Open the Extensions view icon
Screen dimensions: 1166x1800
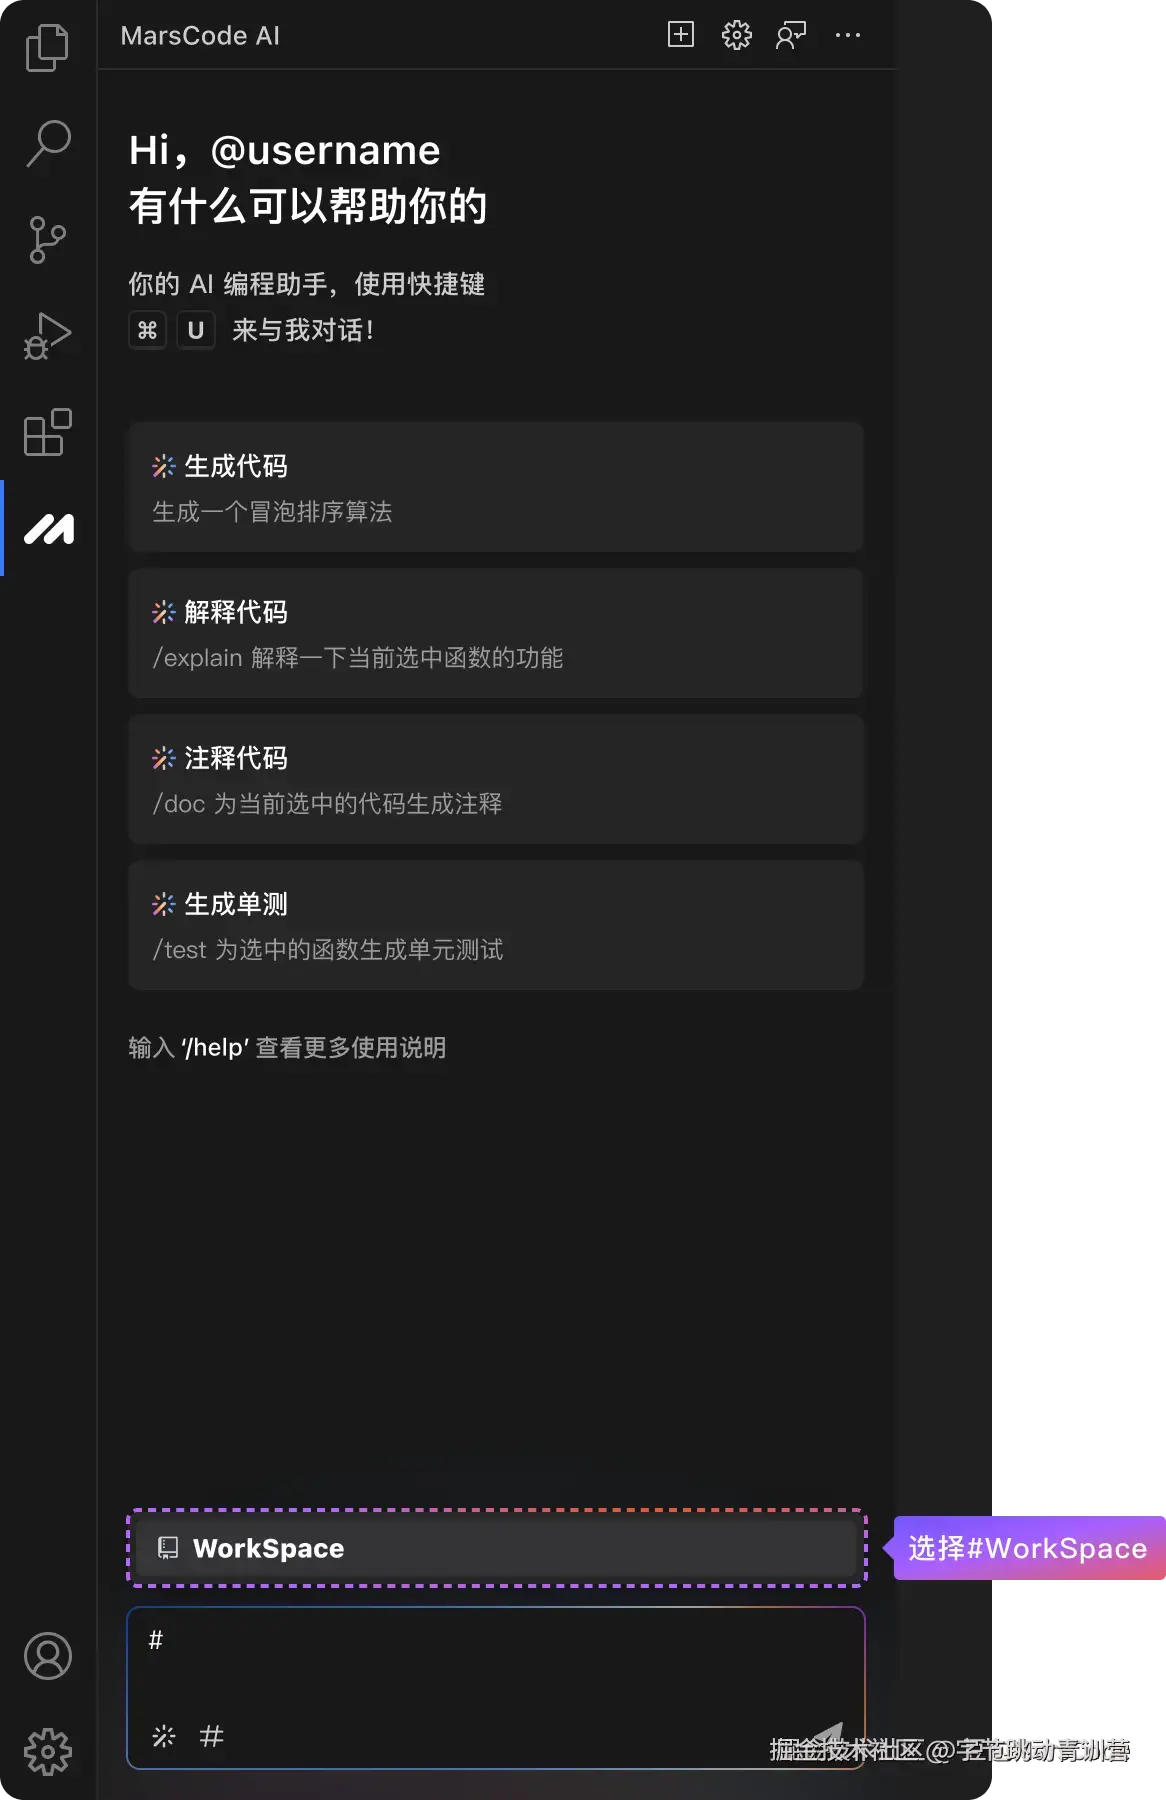[x=47, y=432]
